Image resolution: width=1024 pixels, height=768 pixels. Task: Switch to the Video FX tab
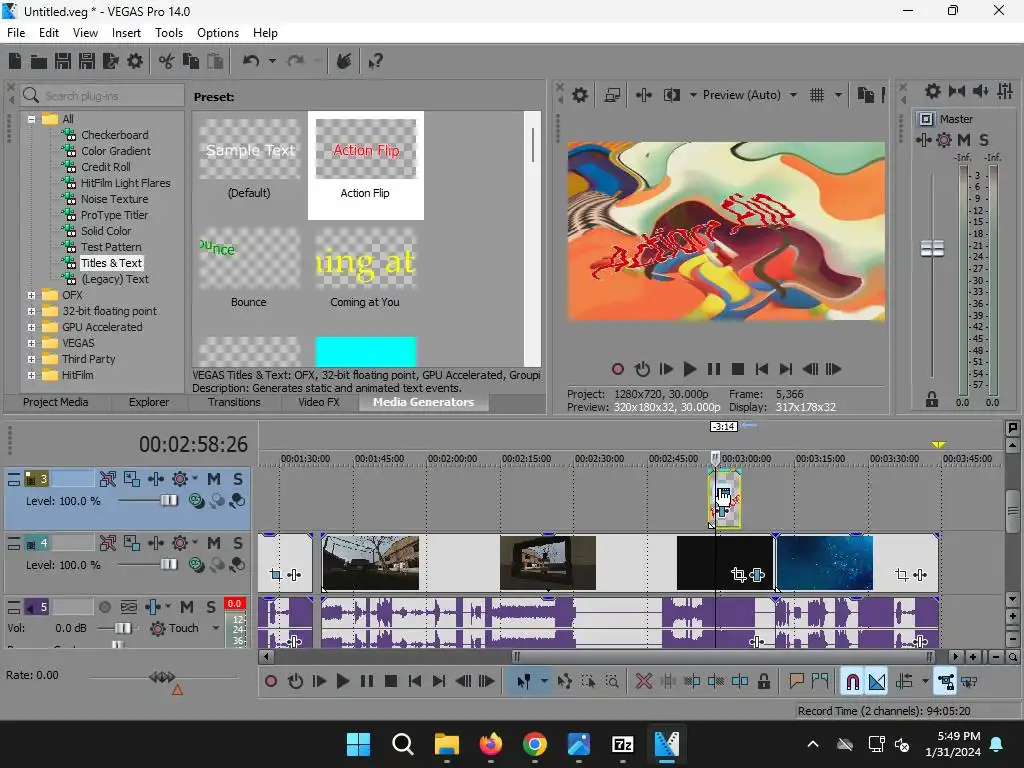coord(319,402)
